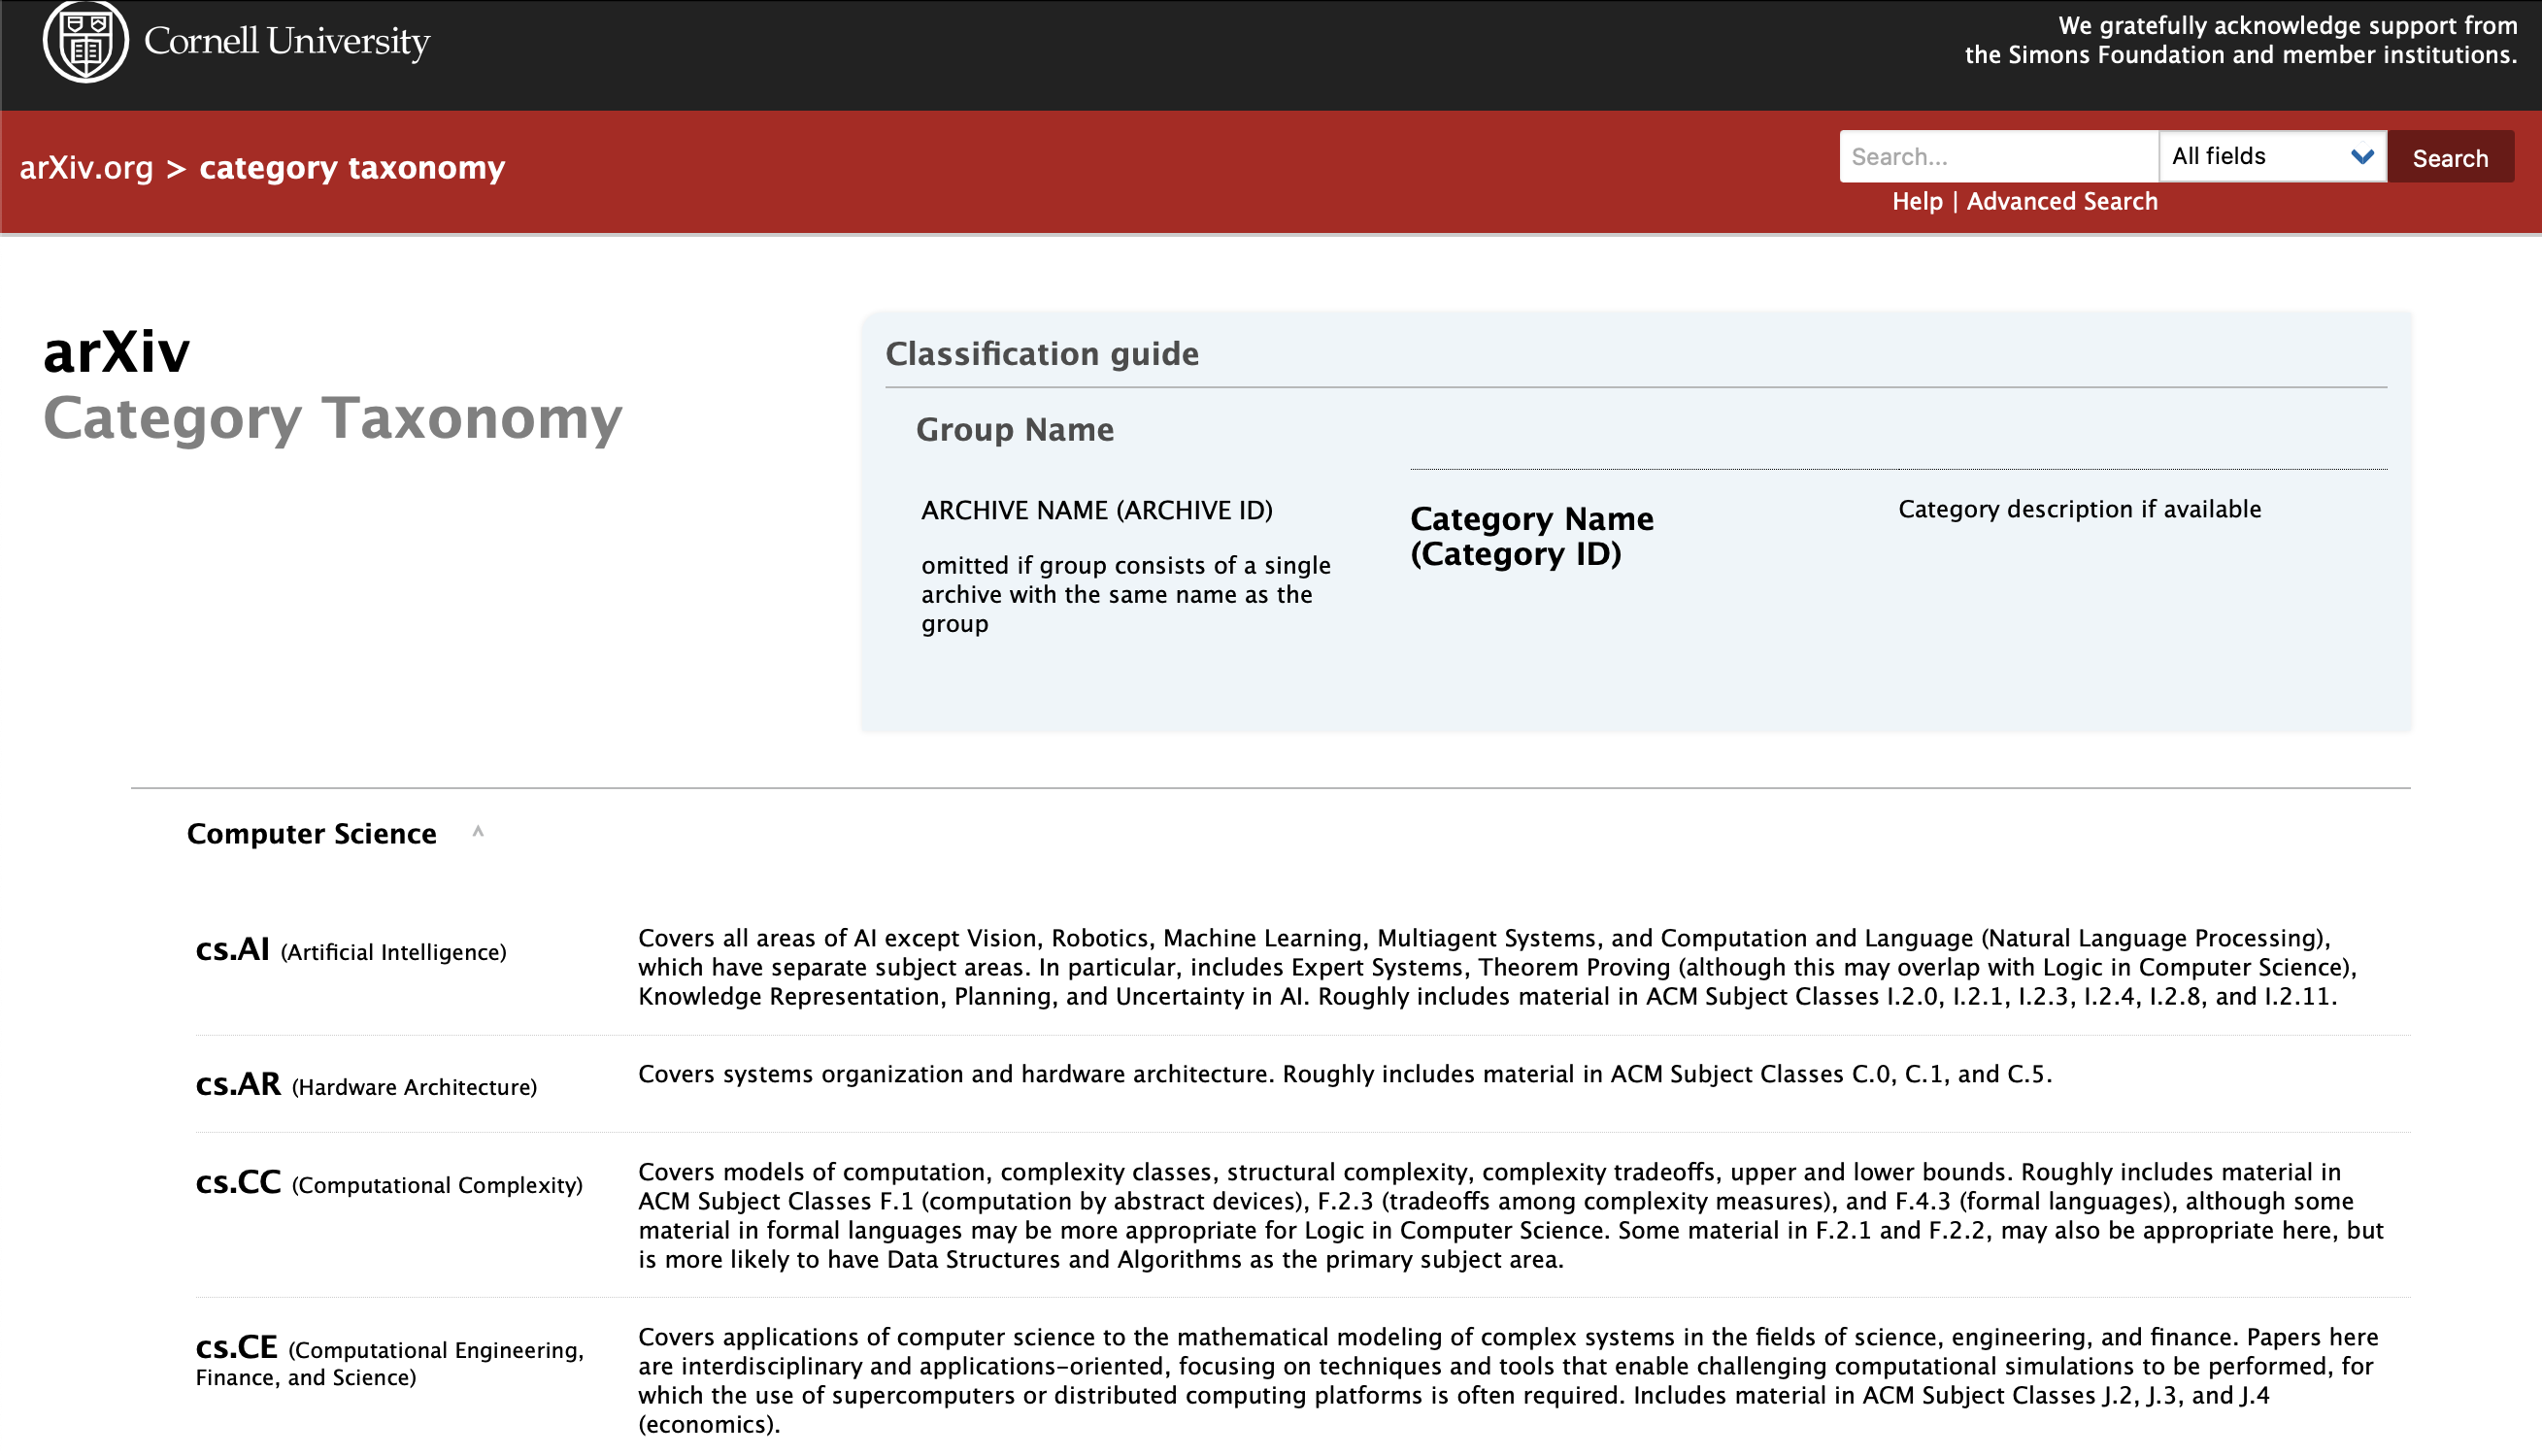
Task: Click the Category Name (Category ID) label
Action: point(1531,536)
